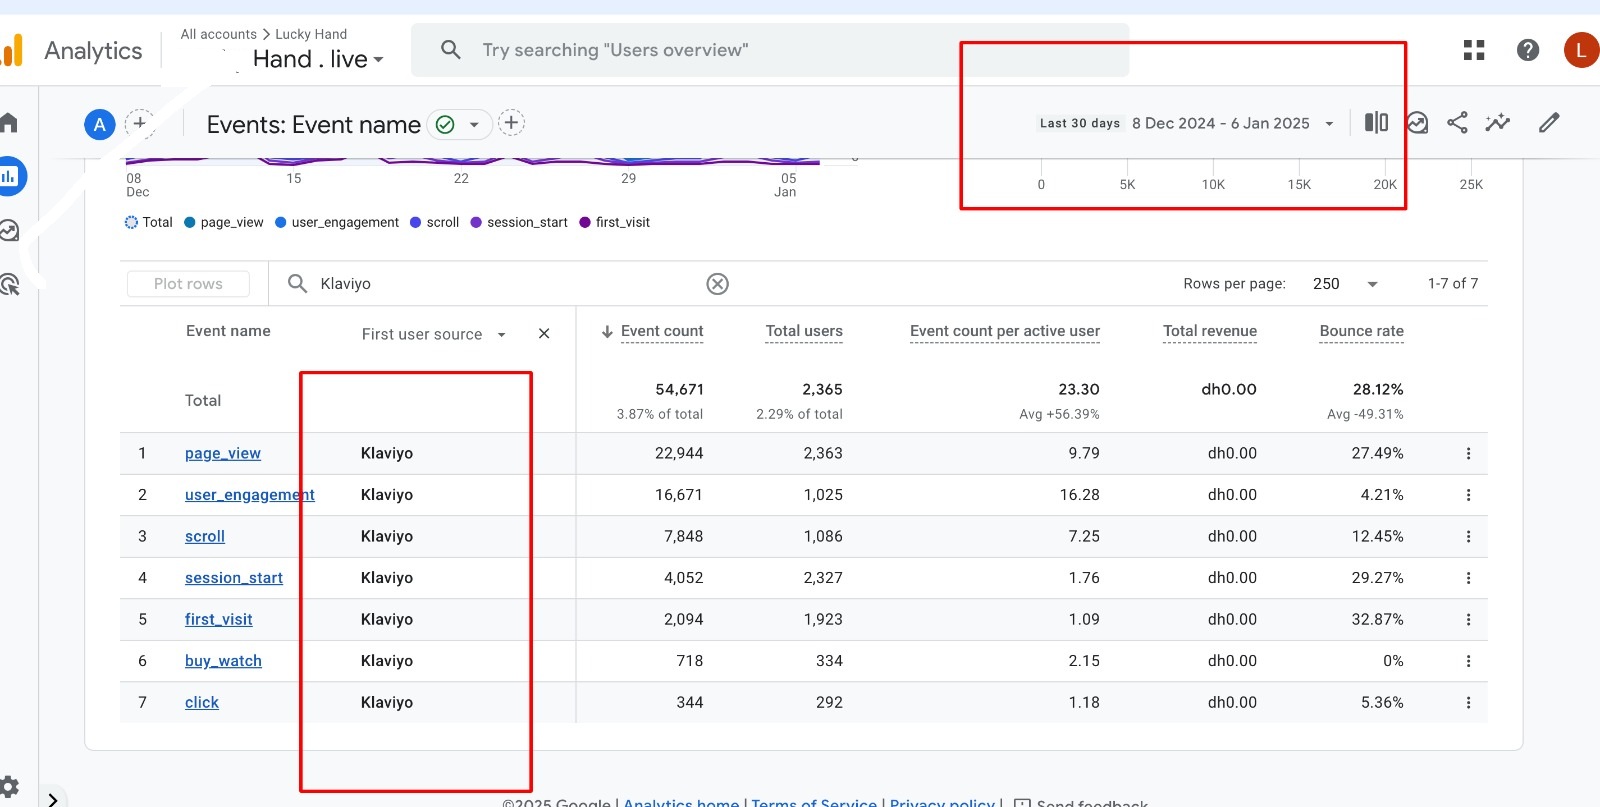
Task: Click the Help question mark icon
Action: [x=1527, y=50]
